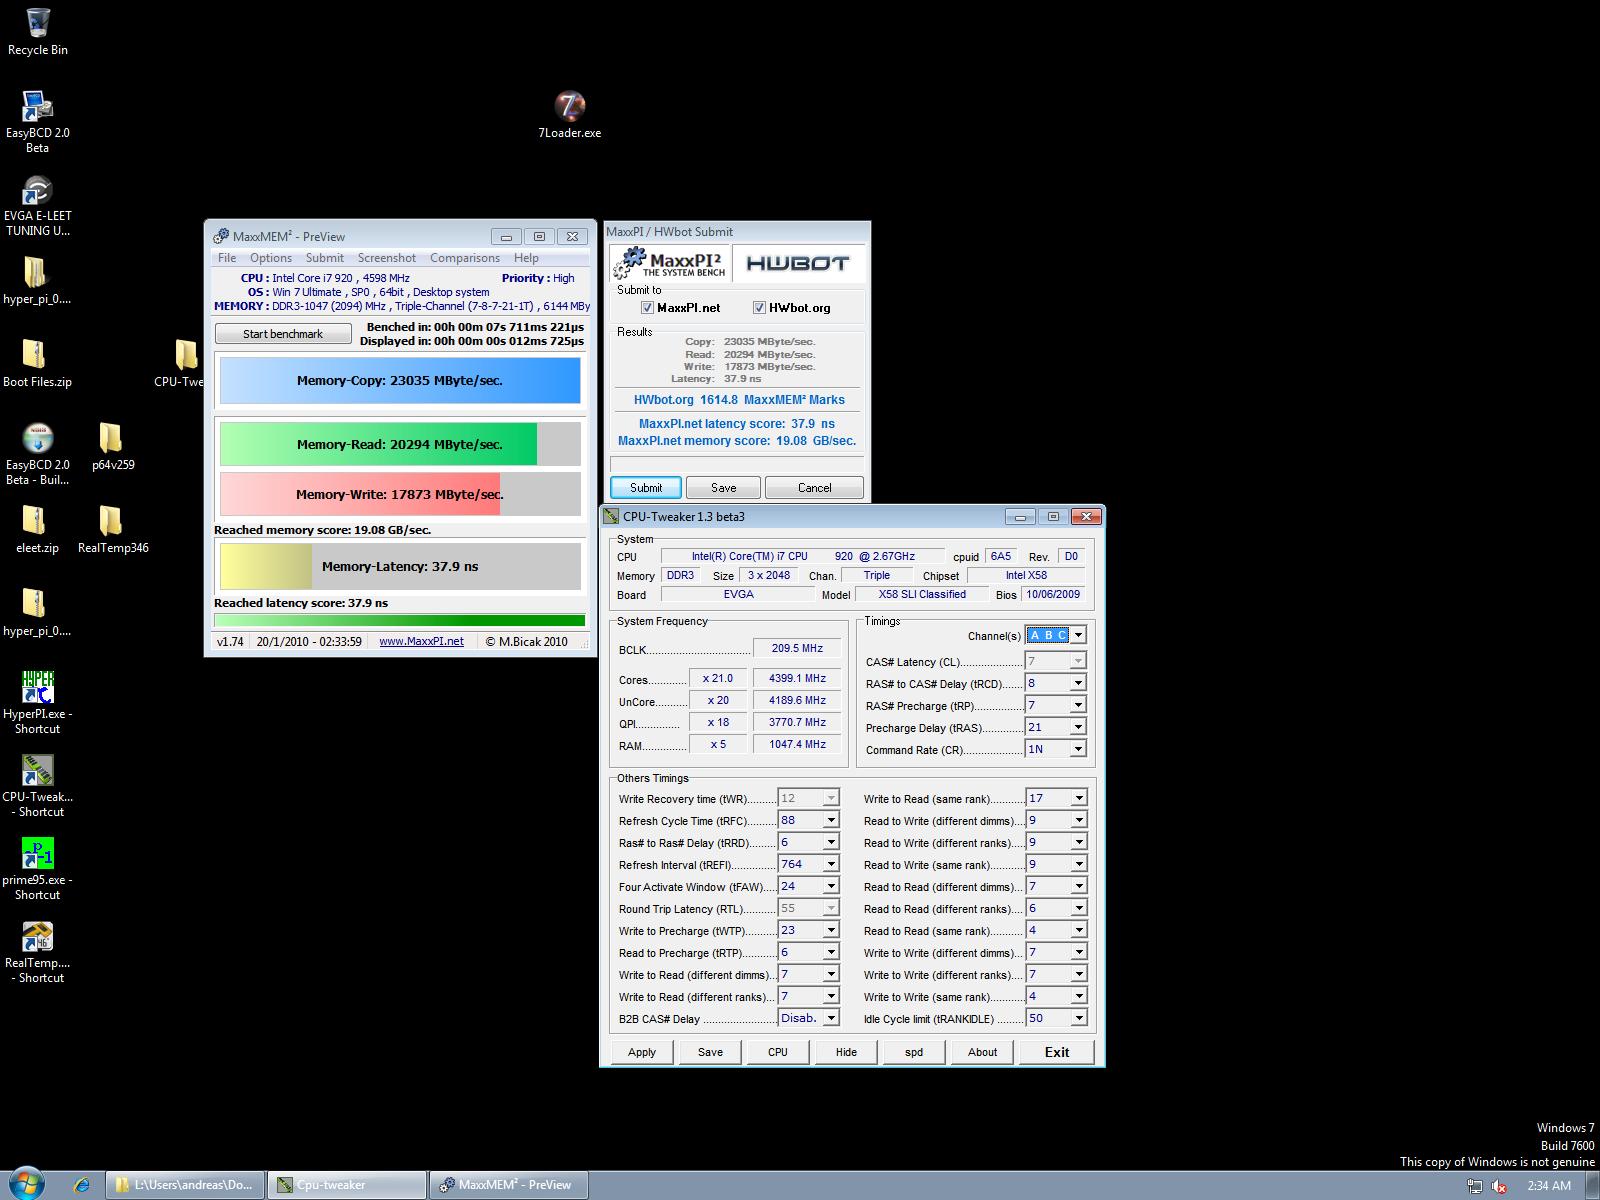Expand Refresh Cycle Time (tRFC) dropdown

[x=830, y=820]
